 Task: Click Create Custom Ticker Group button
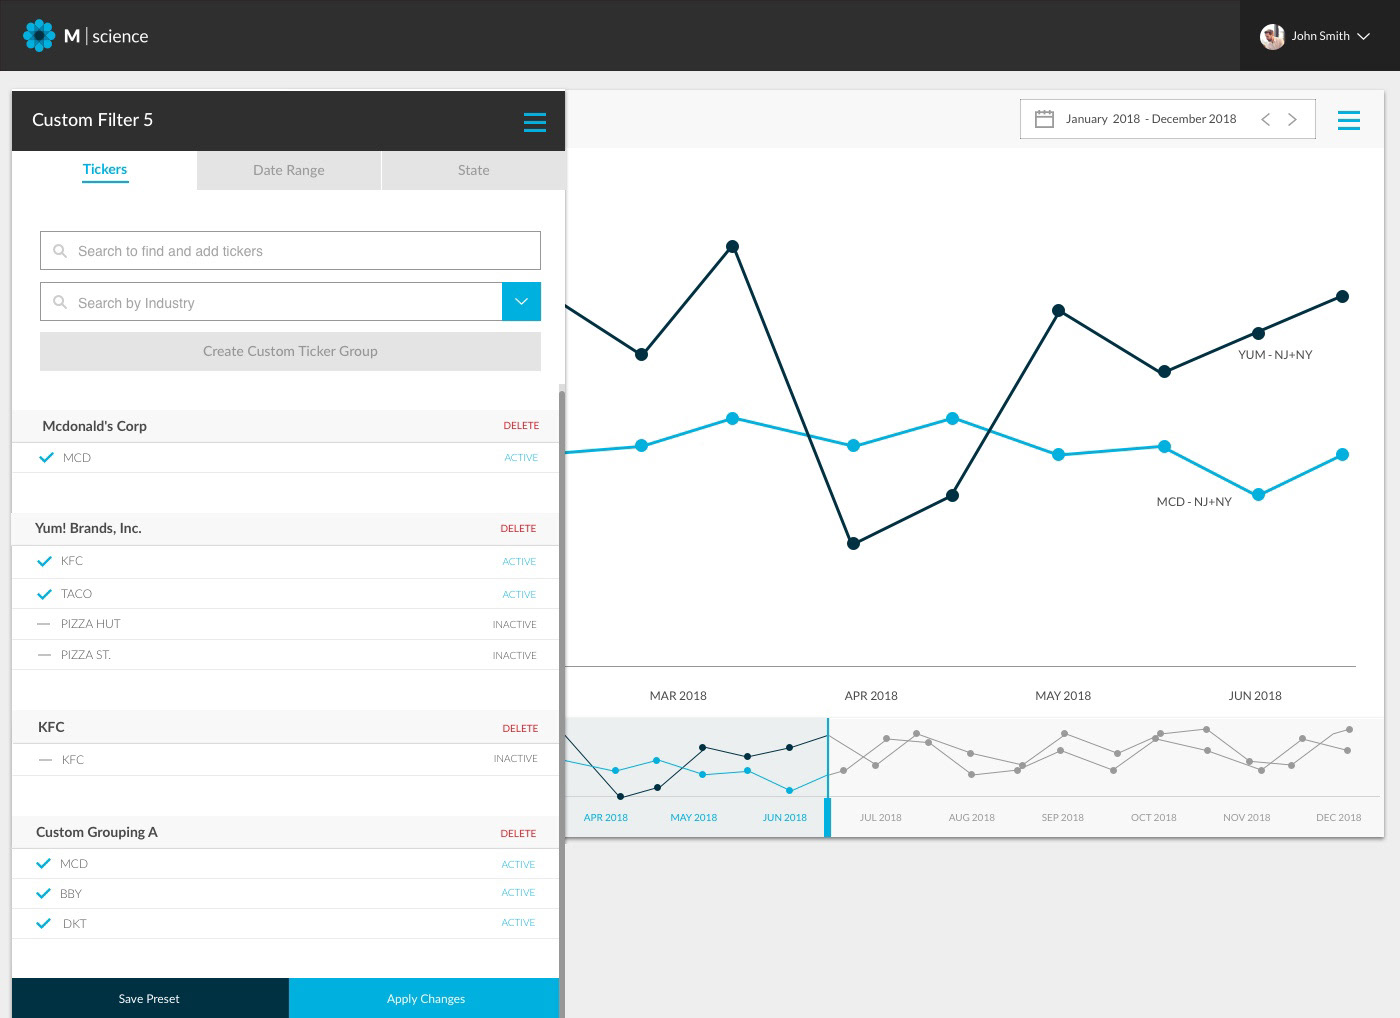(x=290, y=351)
